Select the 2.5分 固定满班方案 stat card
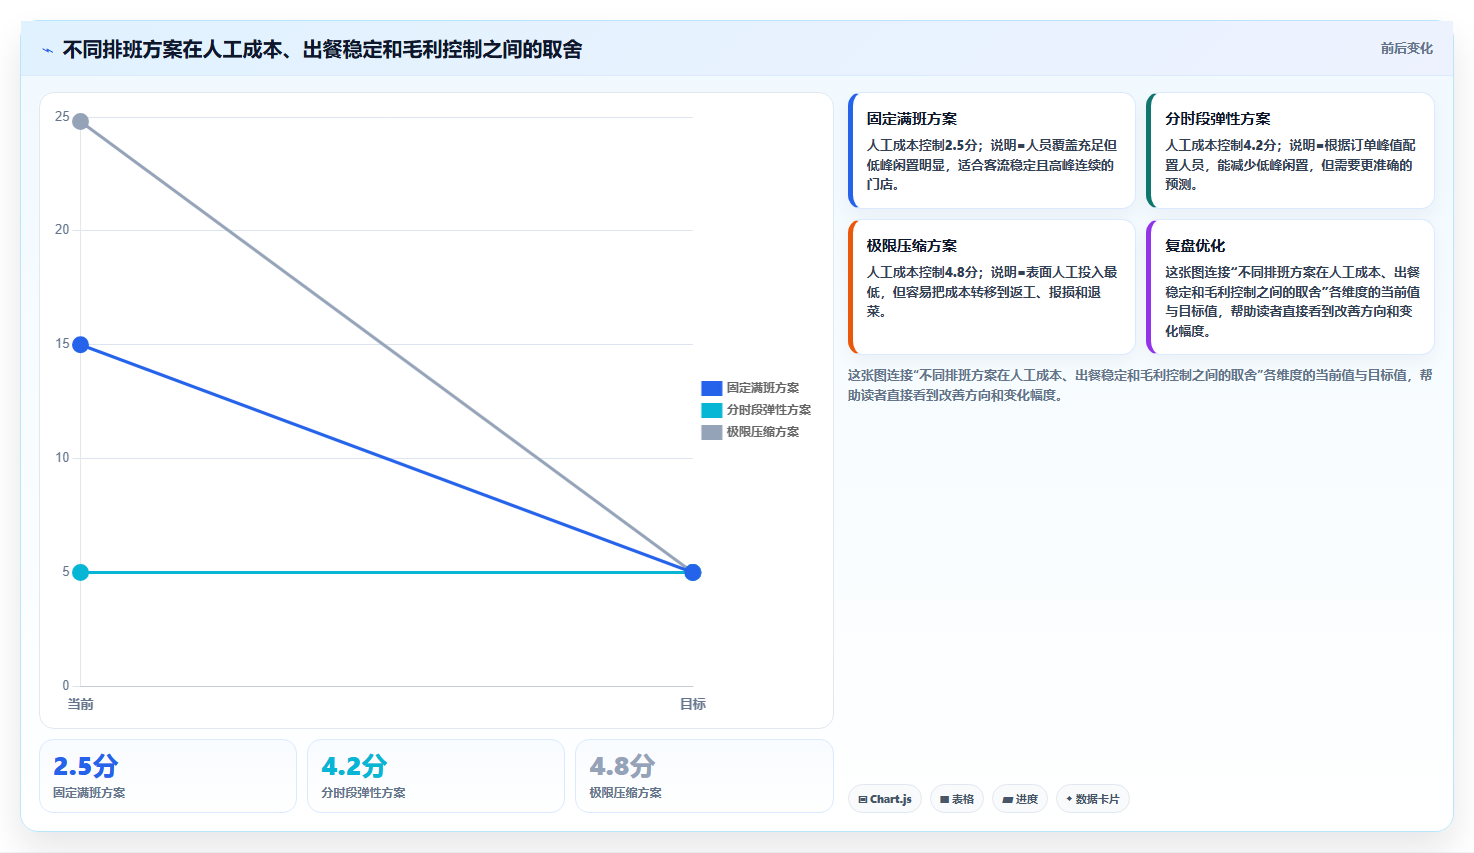Viewport: 1474px width, 853px height. [x=168, y=776]
